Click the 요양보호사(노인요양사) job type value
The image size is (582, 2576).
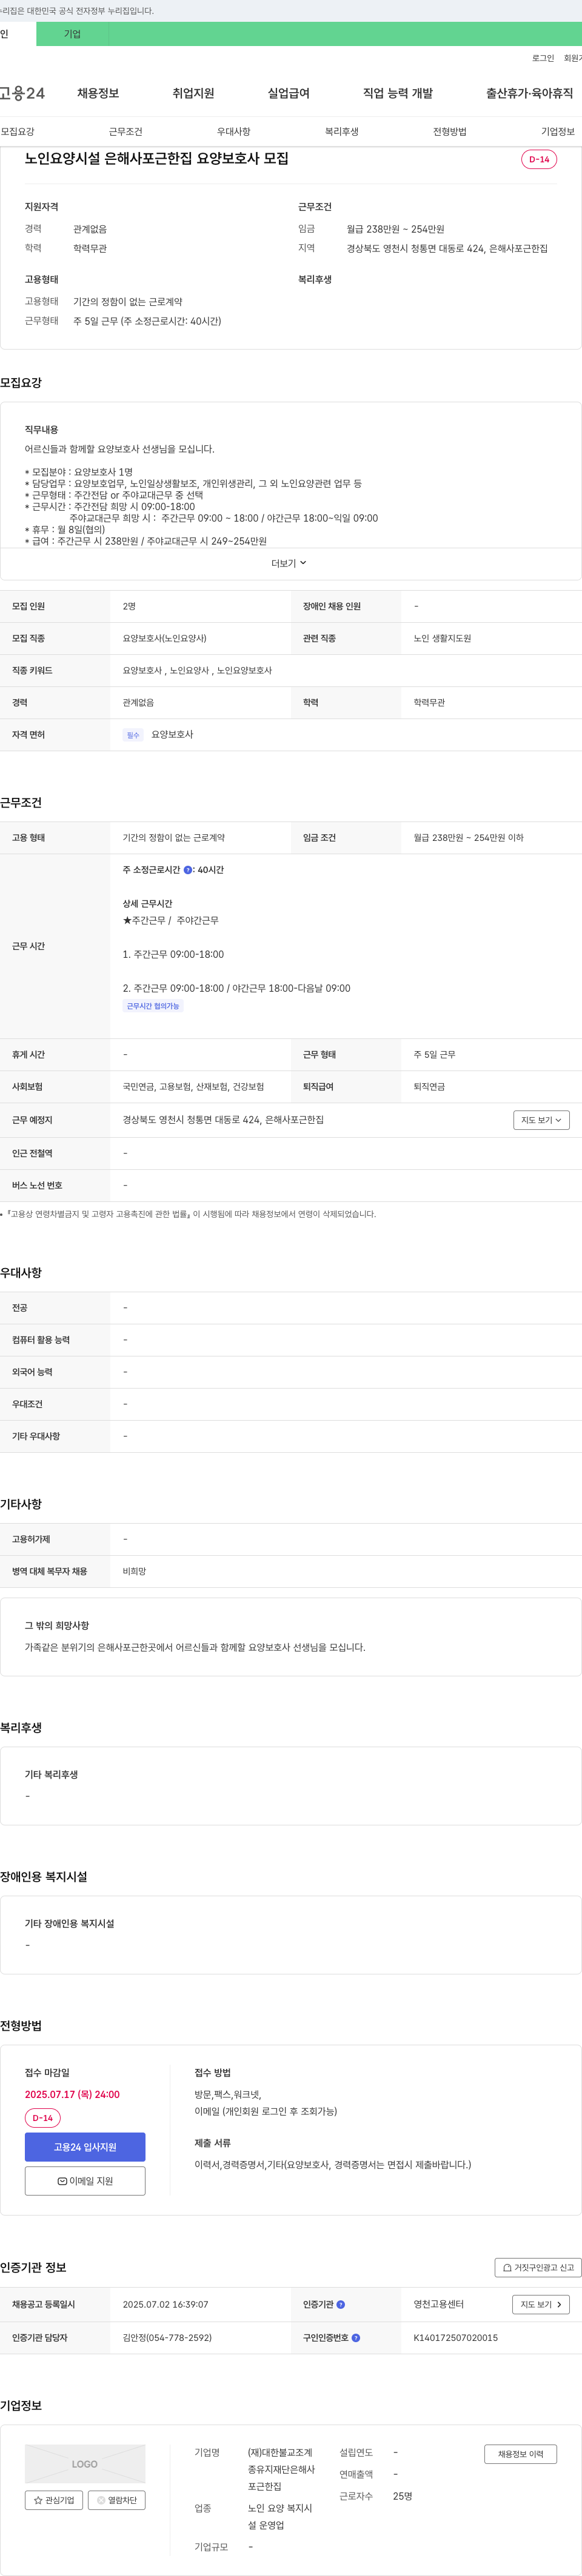[165, 638]
